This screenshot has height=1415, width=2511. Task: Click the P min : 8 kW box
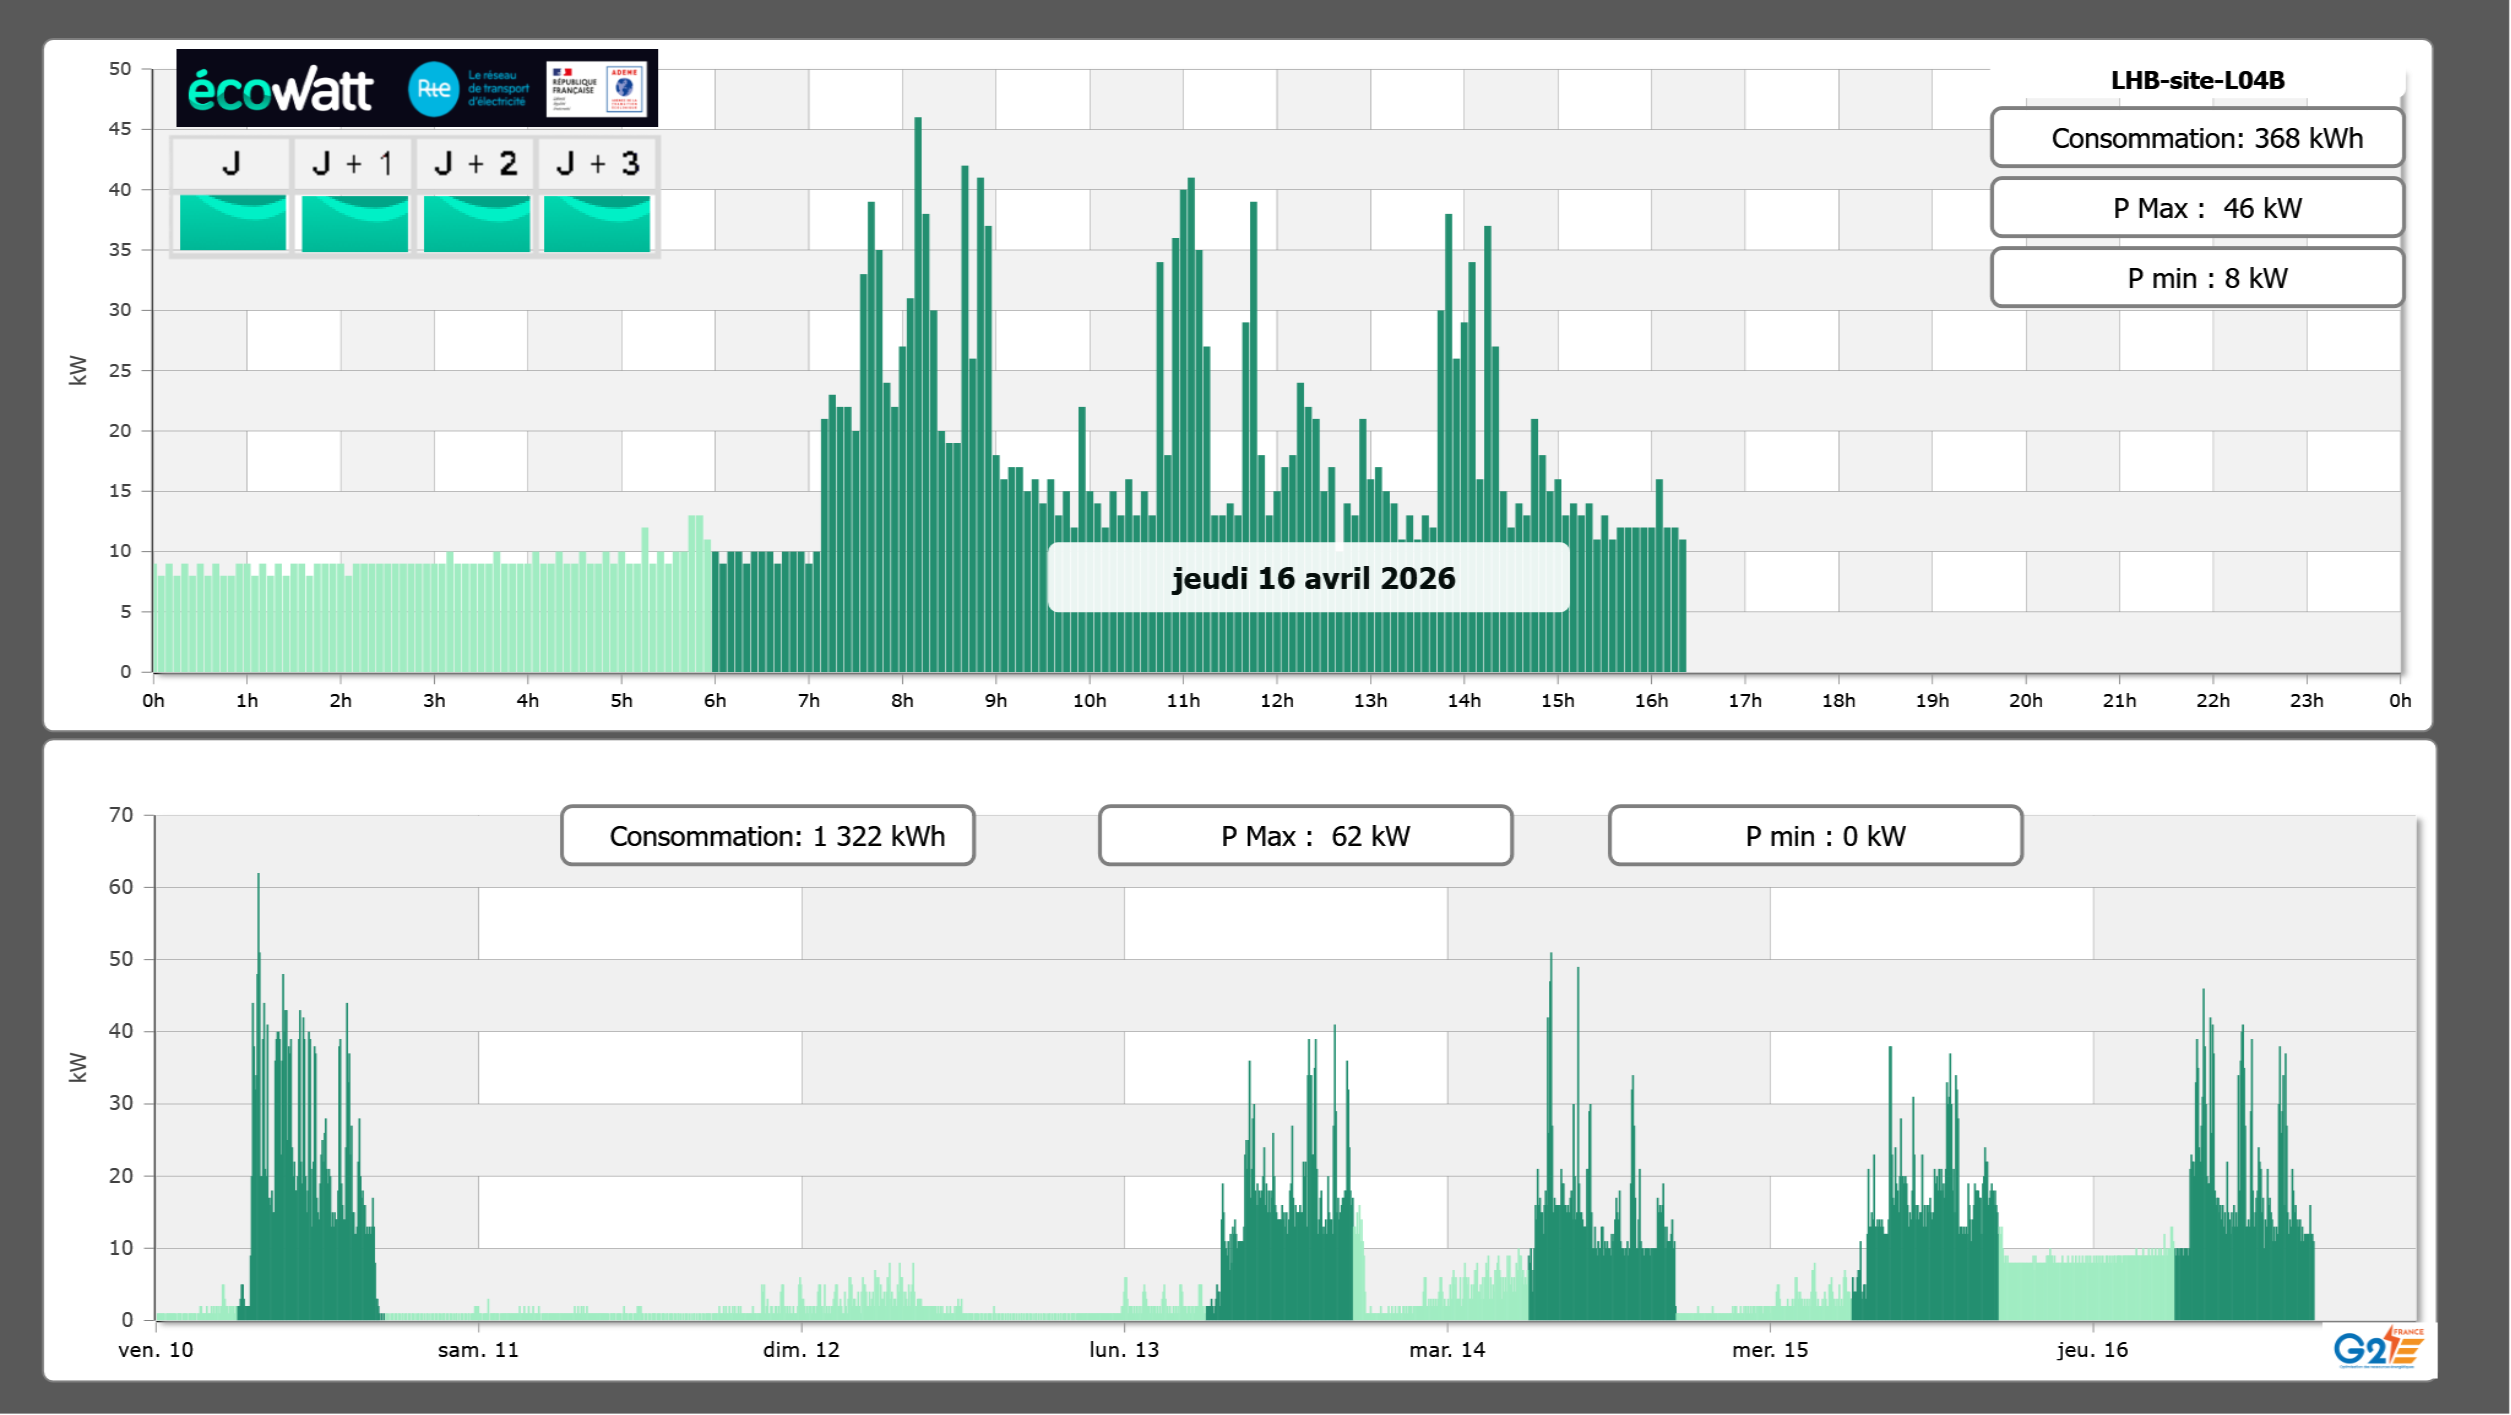(x=2196, y=278)
